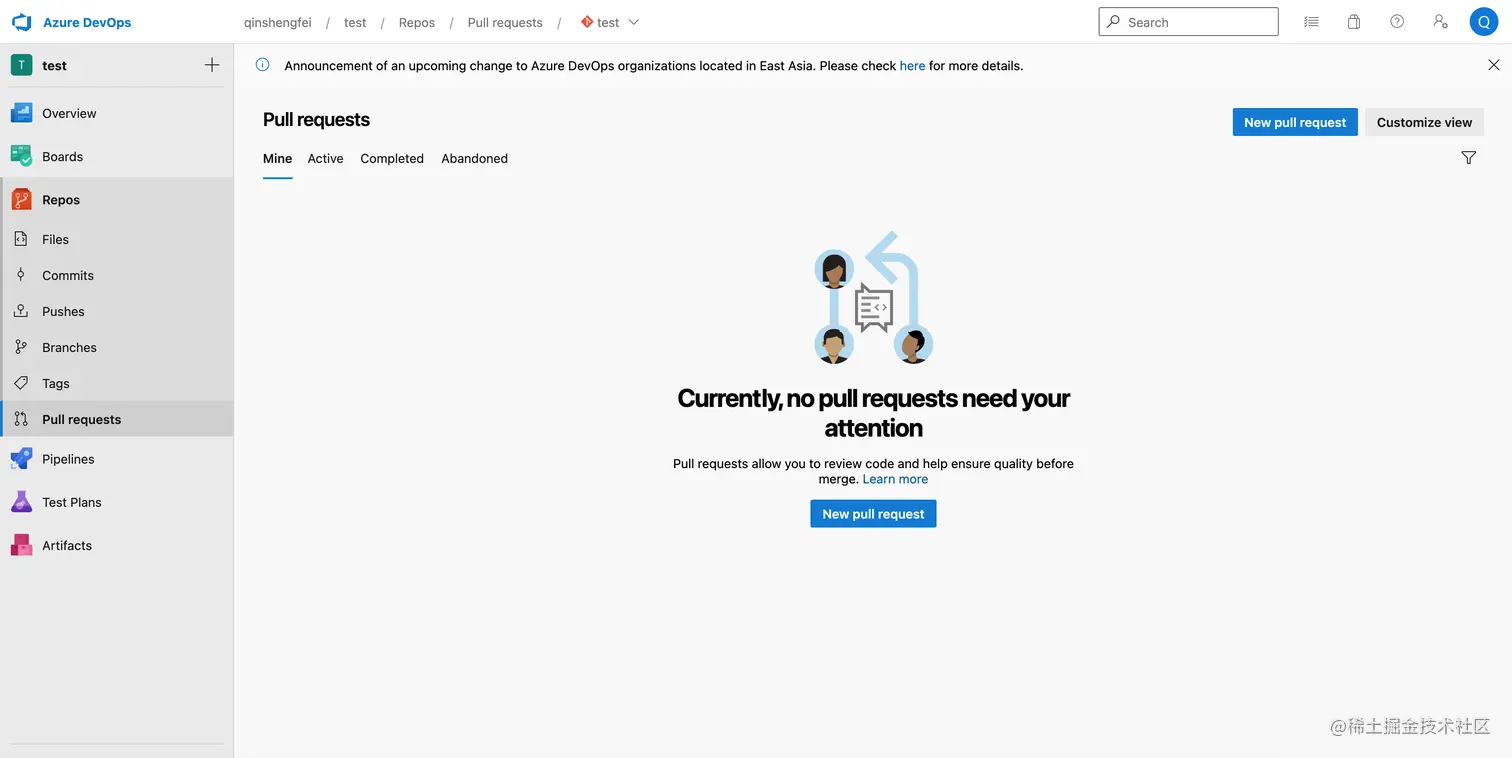Close the announcement banner
Image resolution: width=1512 pixels, height=758 pixels.
pos(1494,65)
